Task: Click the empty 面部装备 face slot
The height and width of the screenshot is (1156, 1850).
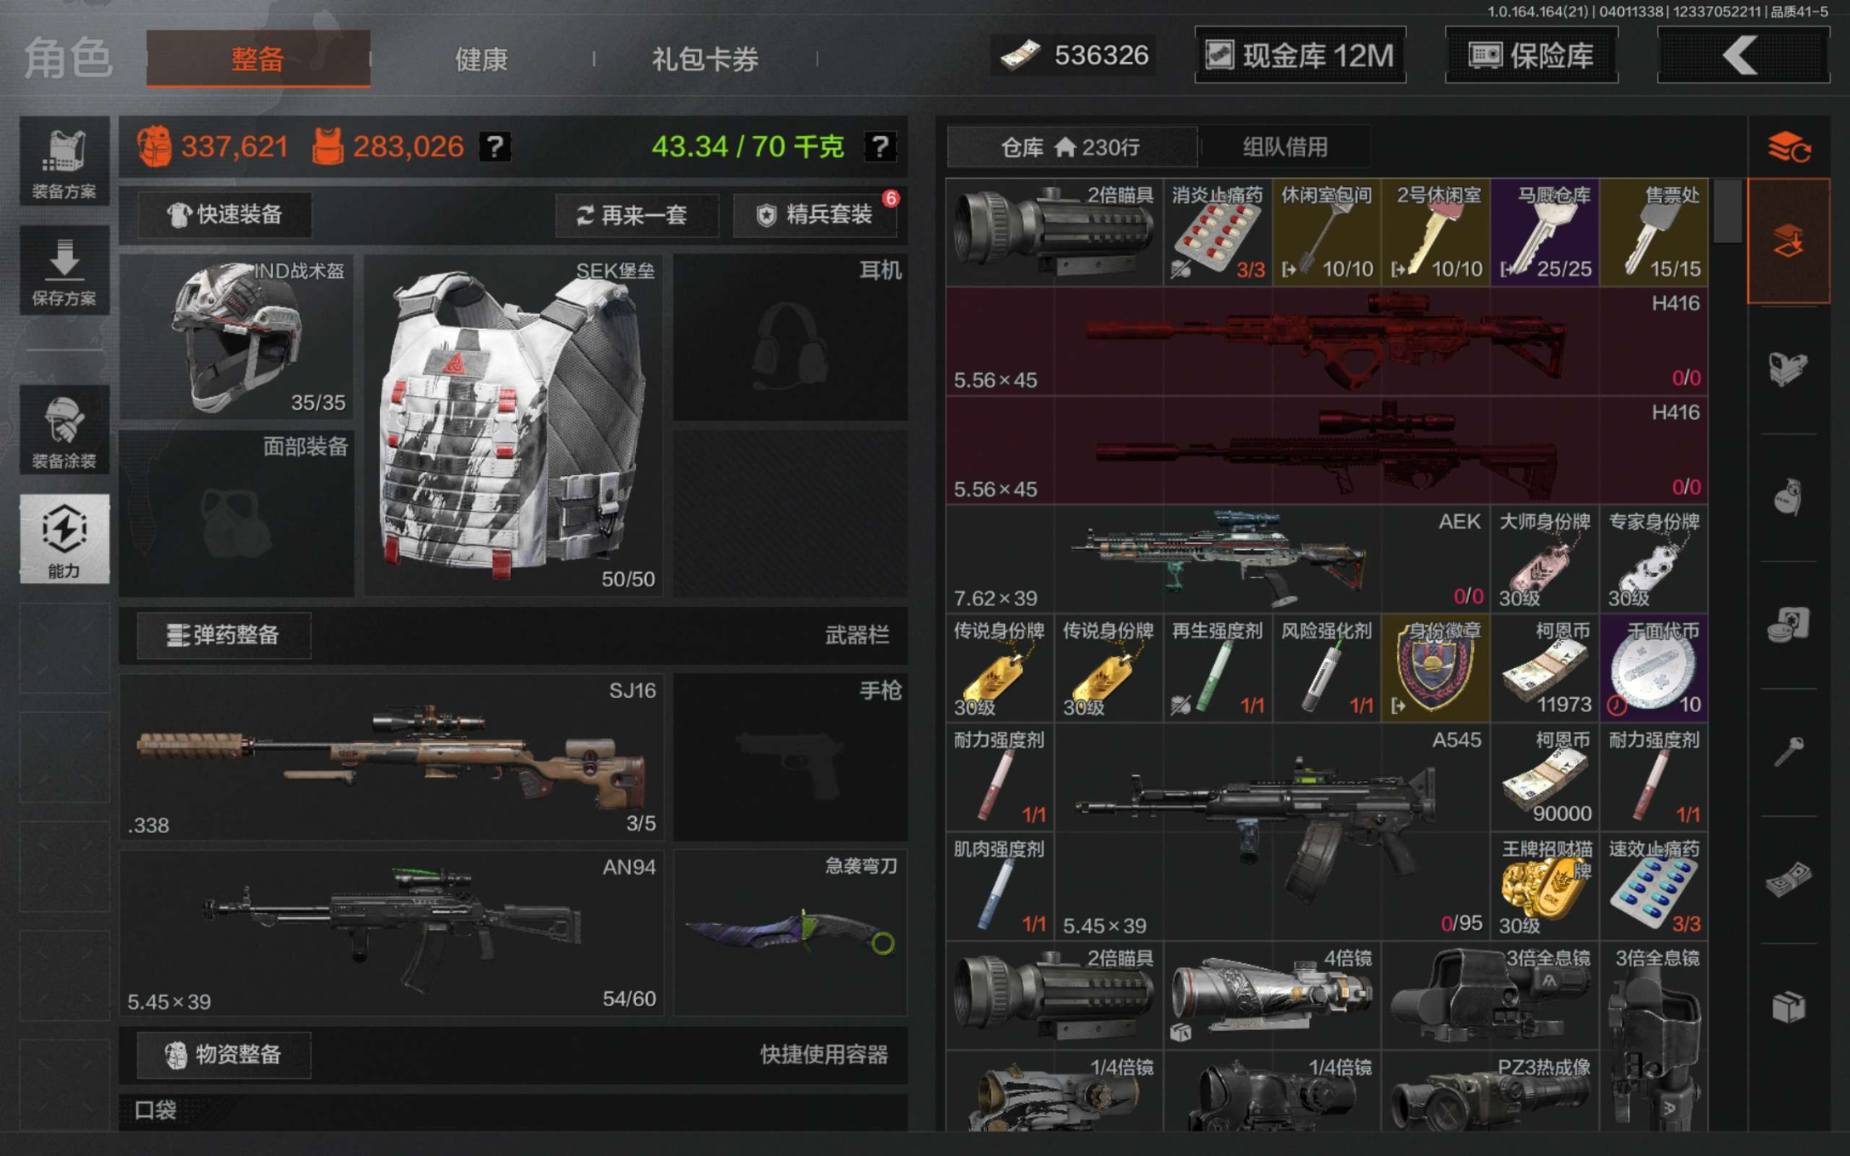Action: [x=237, y=514]
